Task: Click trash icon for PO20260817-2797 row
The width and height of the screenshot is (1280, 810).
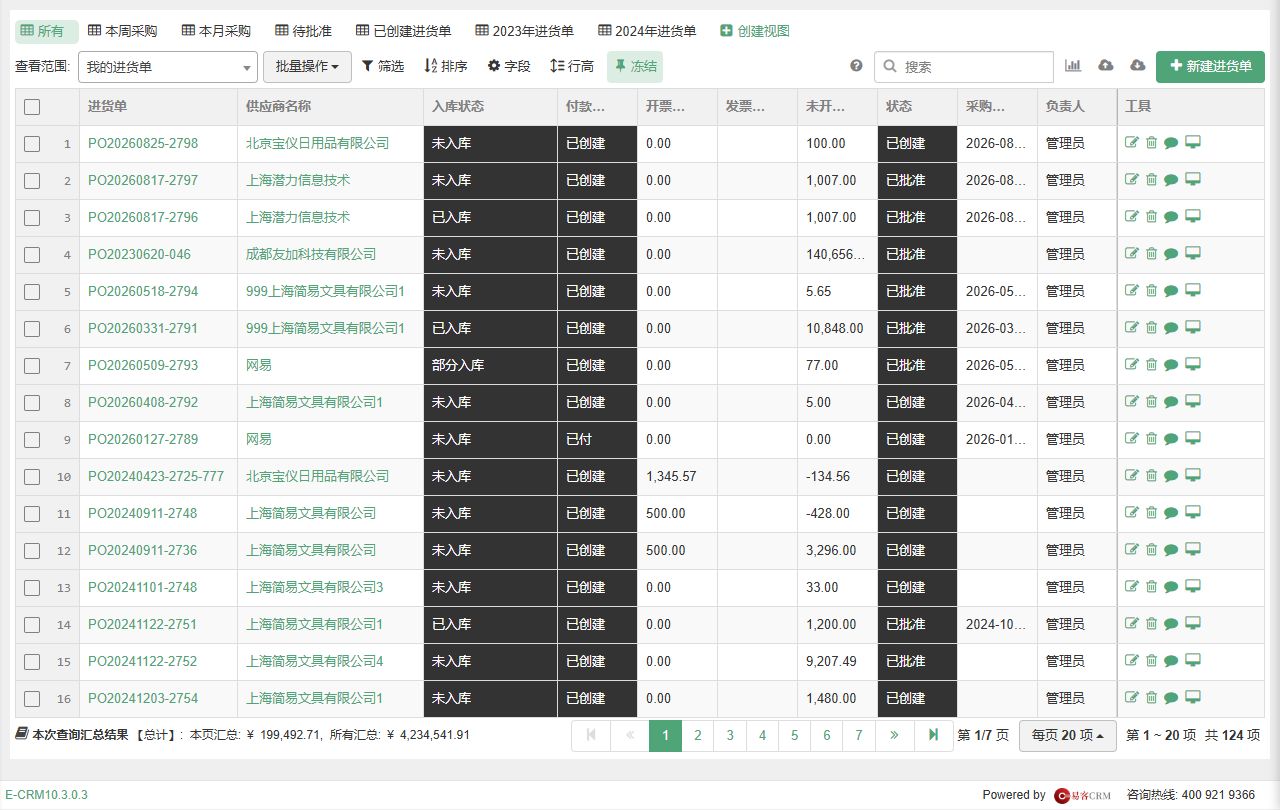Action: [1151, 180]
